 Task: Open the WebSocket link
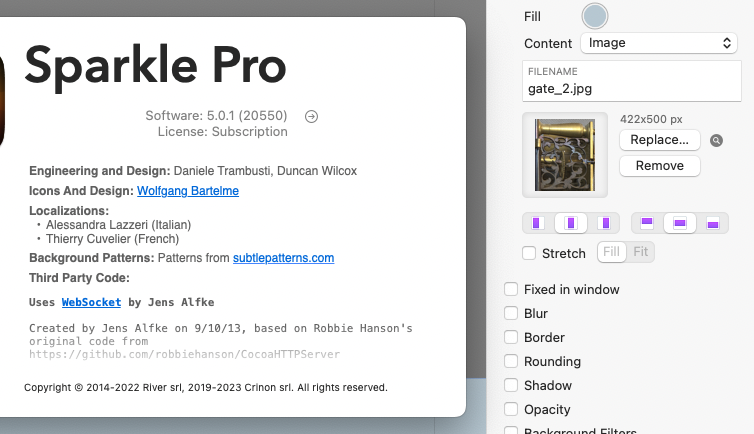(x=91, y=302)
